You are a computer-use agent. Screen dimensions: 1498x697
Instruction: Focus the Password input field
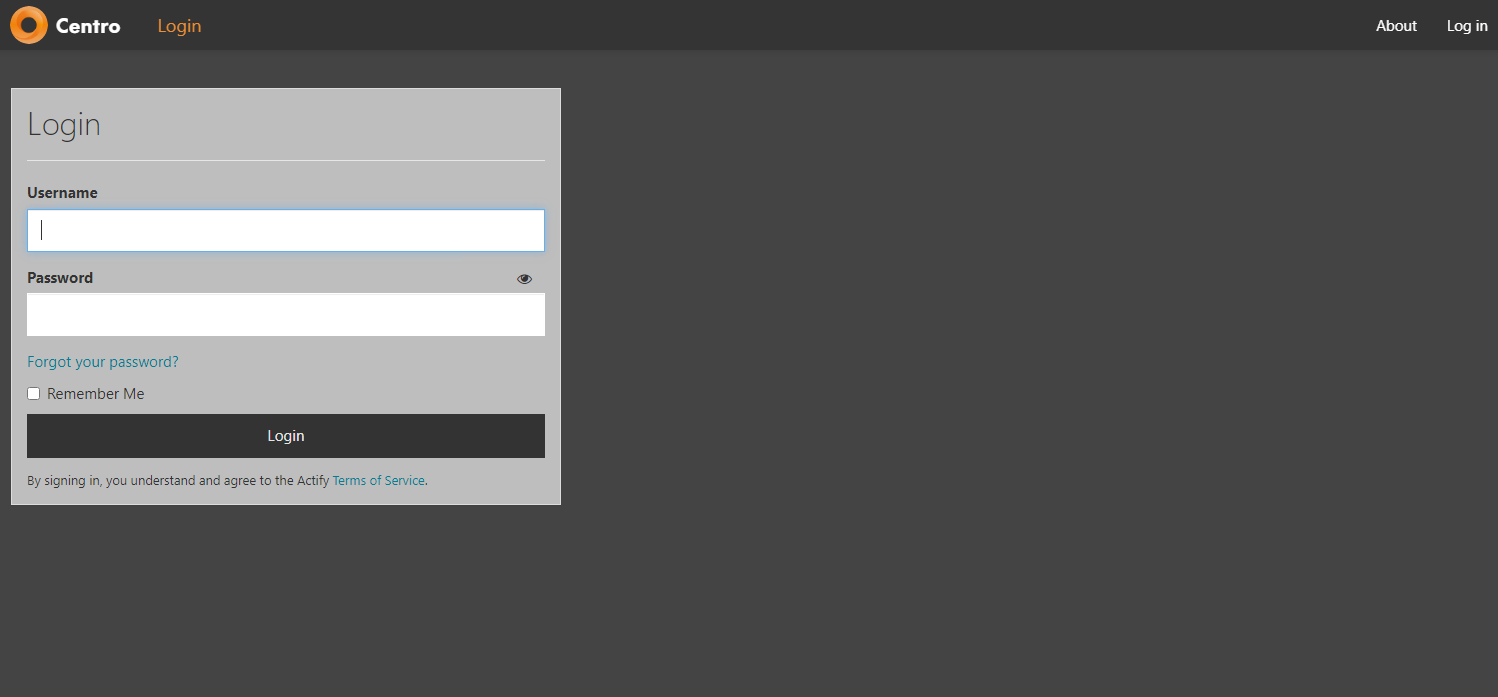coord(286,315)
